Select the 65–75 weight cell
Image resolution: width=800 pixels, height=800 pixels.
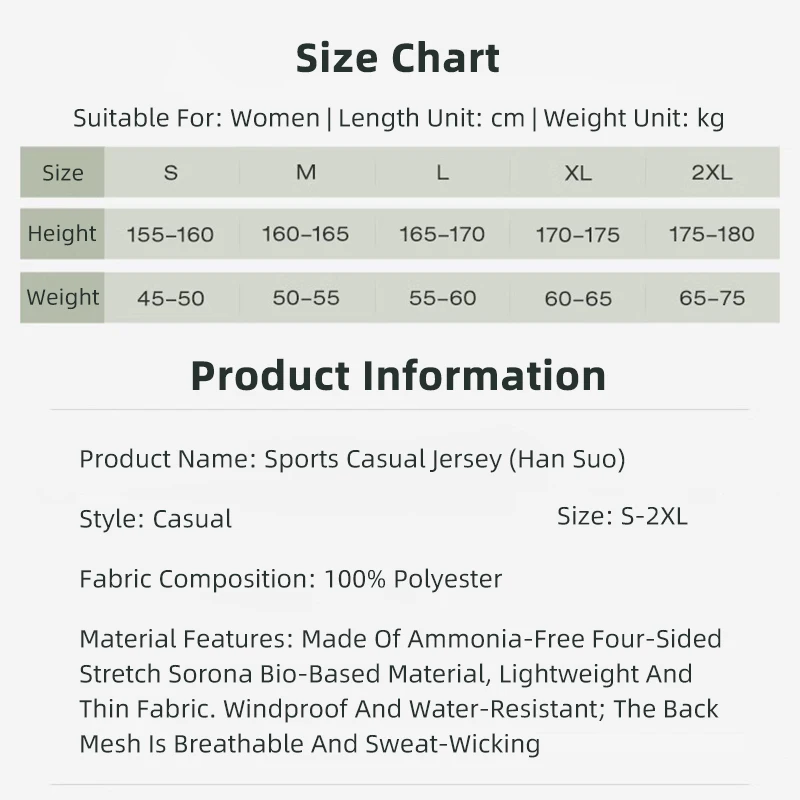click(712, 298)
